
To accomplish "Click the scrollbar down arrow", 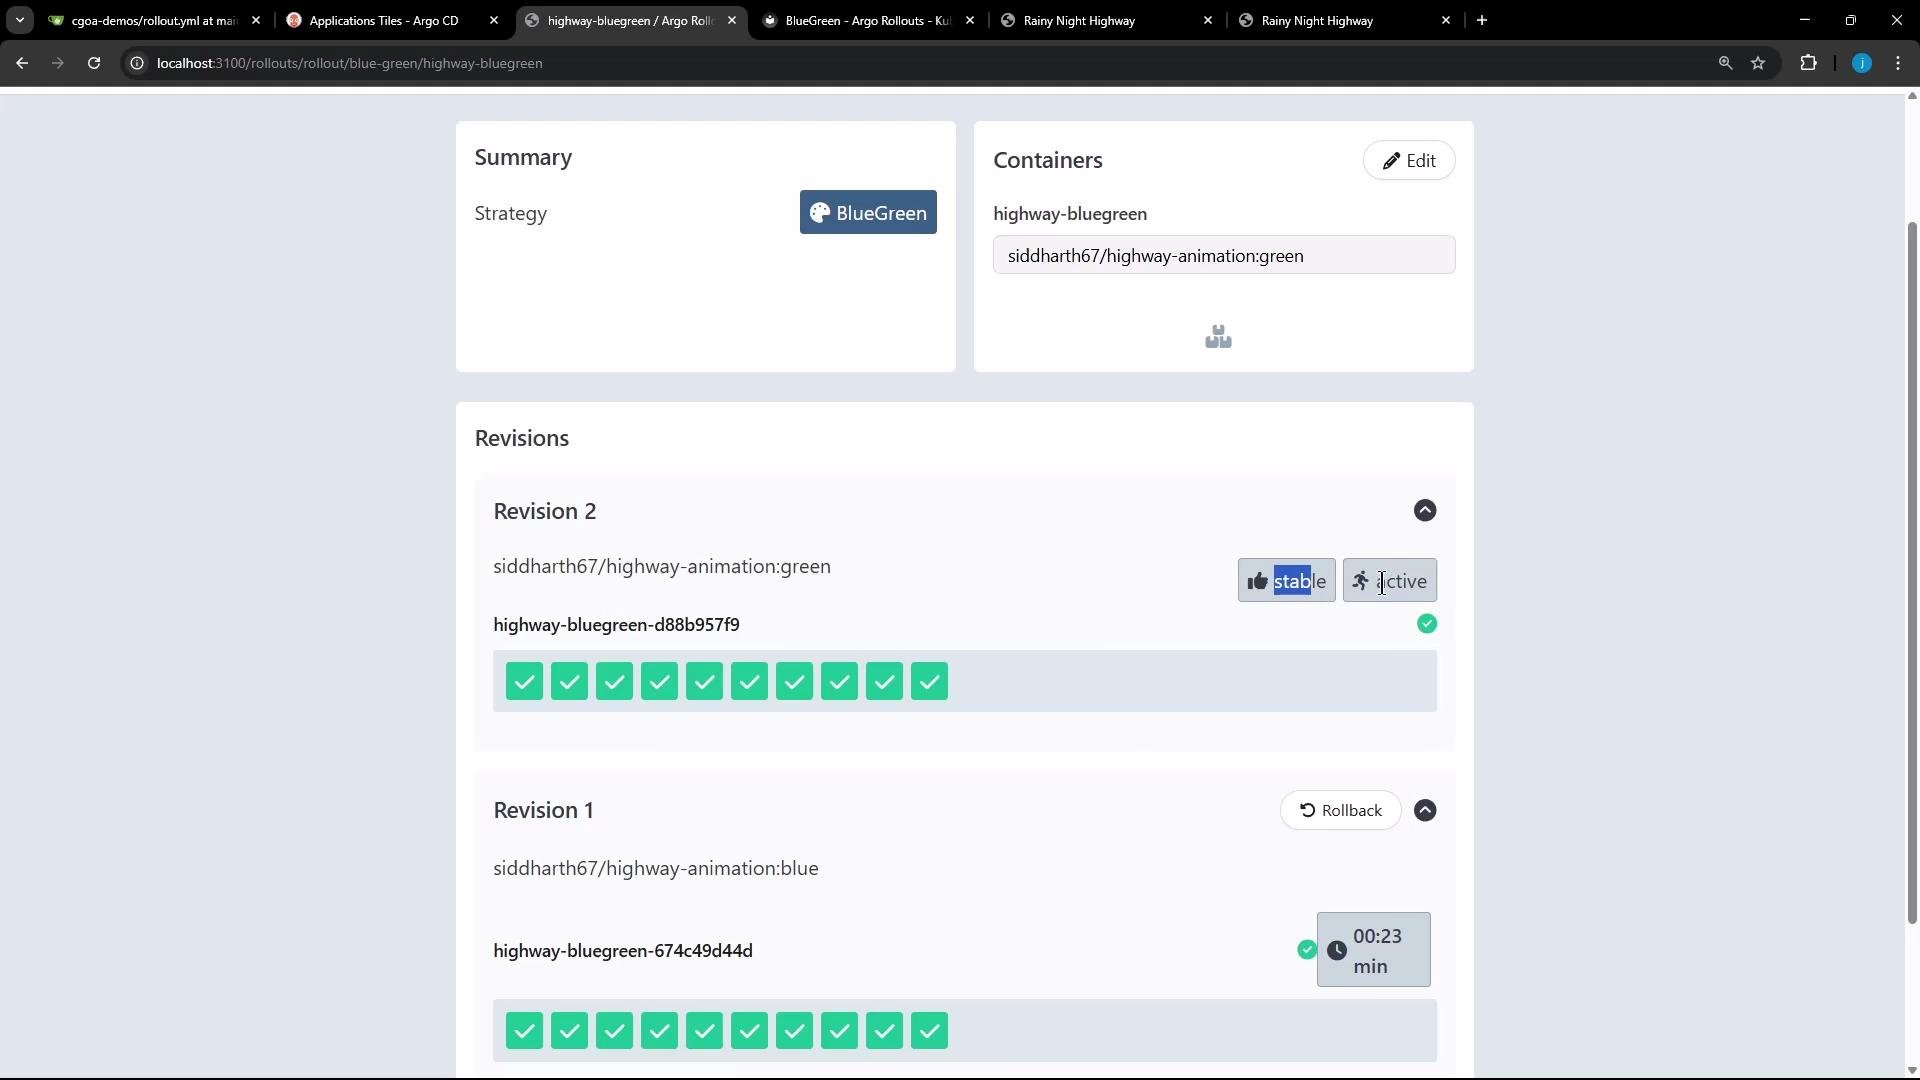I will (x=1912, y=1071).
